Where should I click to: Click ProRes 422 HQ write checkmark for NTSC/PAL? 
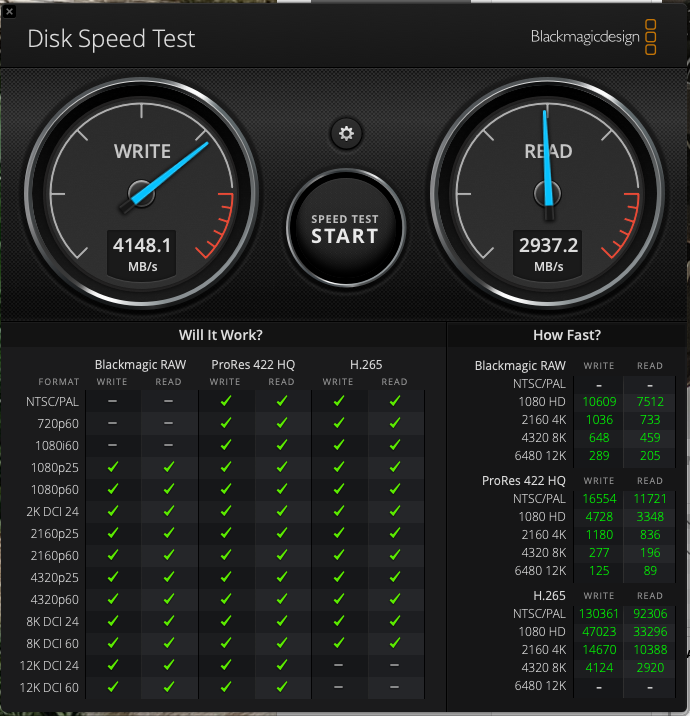point(226,401)
